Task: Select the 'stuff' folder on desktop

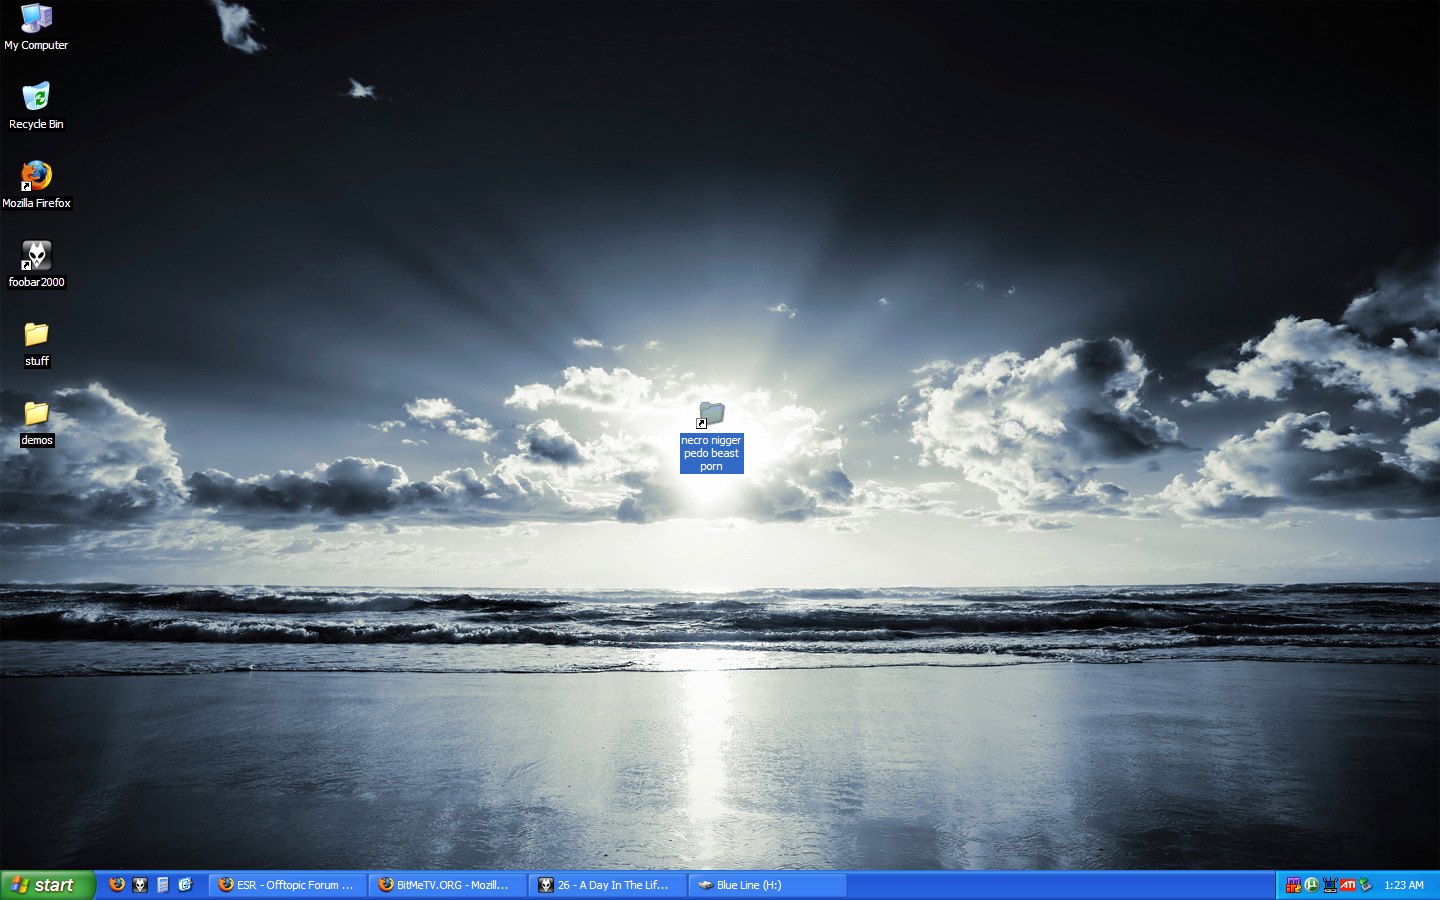Action: pos(36,336)
